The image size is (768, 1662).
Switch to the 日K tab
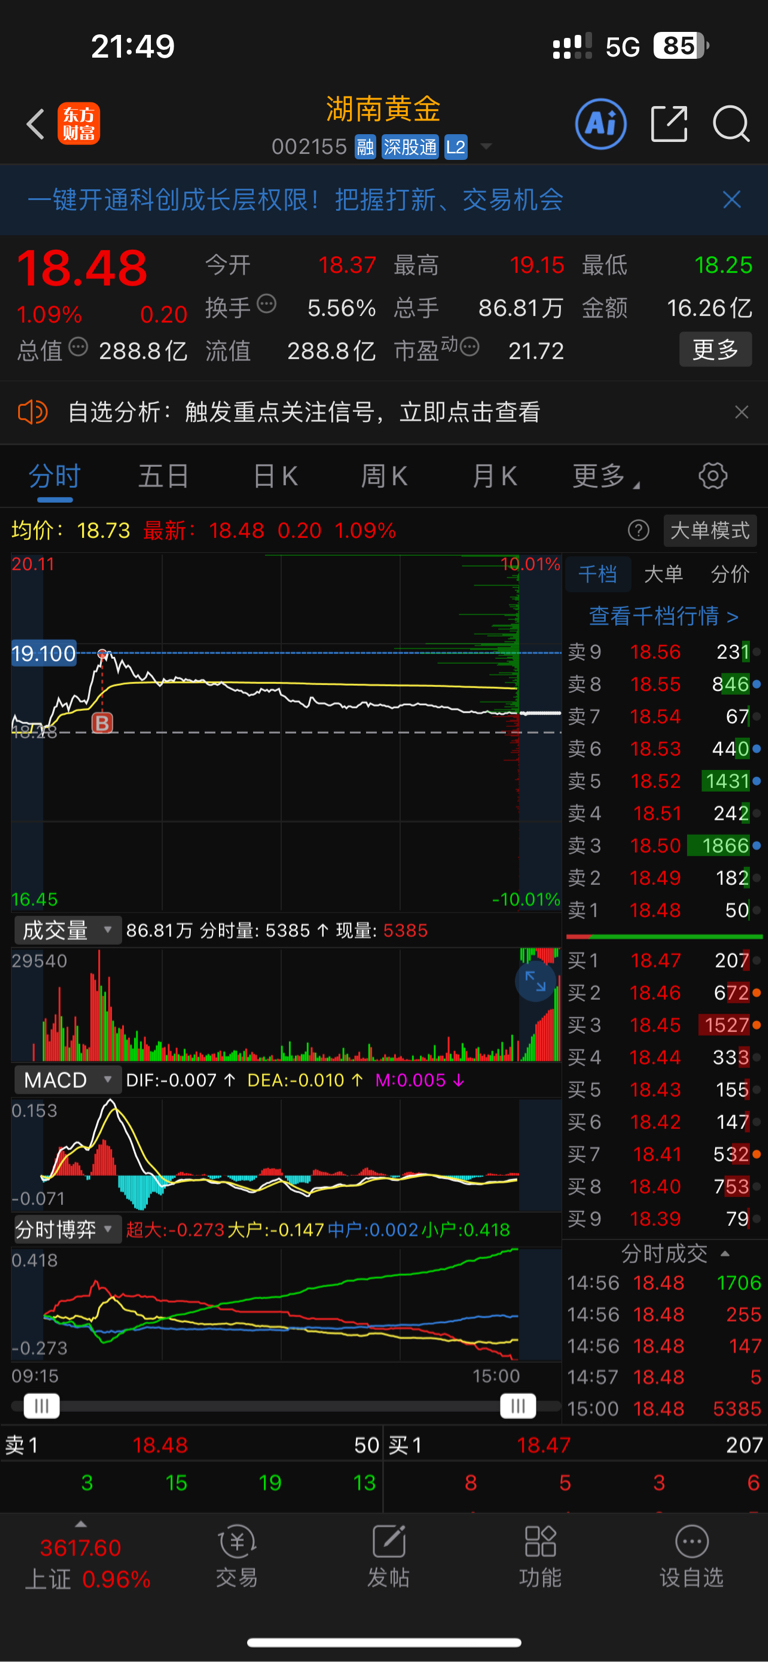[275, 477]
